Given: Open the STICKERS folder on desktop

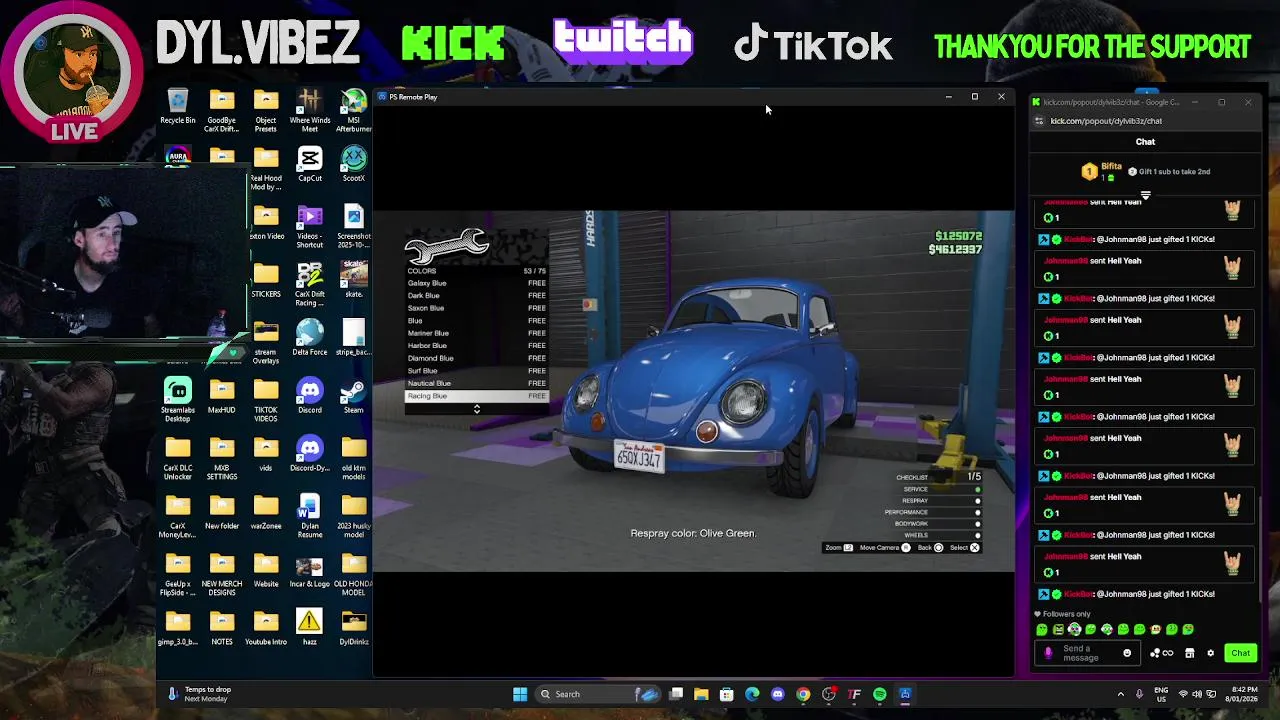Looking at the screenshot, I should click(x=266, y=280).
